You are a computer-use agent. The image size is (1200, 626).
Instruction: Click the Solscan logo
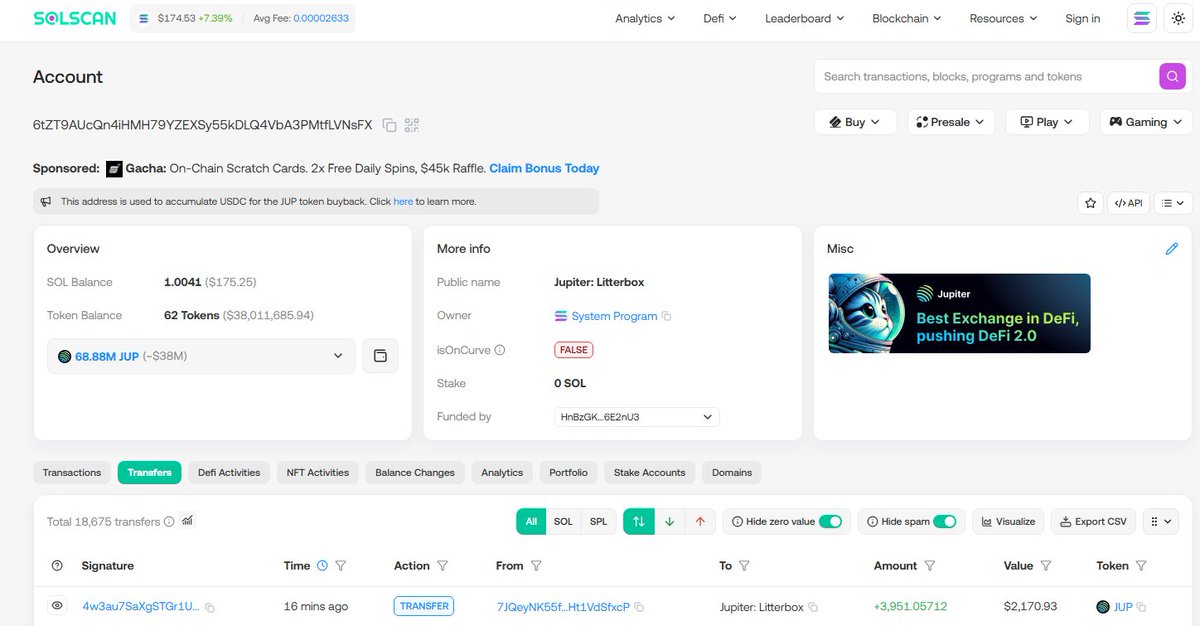tap(76, 18)
